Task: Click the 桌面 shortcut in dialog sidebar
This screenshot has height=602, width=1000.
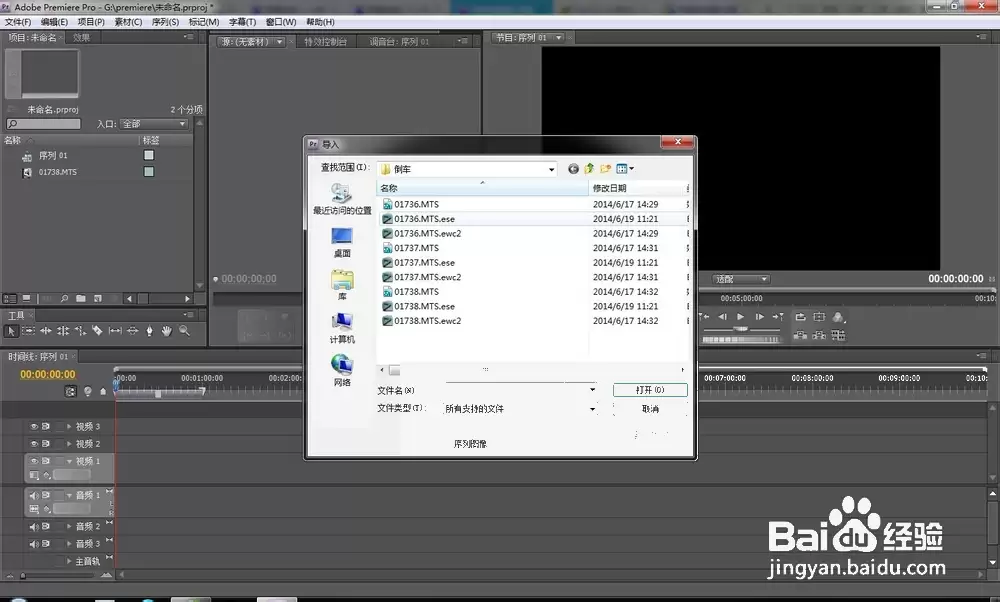Action: tap(342, 242)
